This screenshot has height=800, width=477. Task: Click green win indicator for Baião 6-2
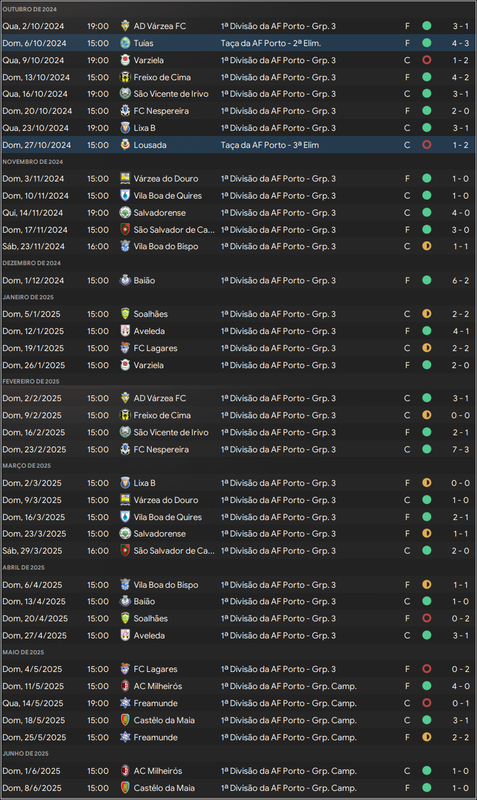pos(427,280)
